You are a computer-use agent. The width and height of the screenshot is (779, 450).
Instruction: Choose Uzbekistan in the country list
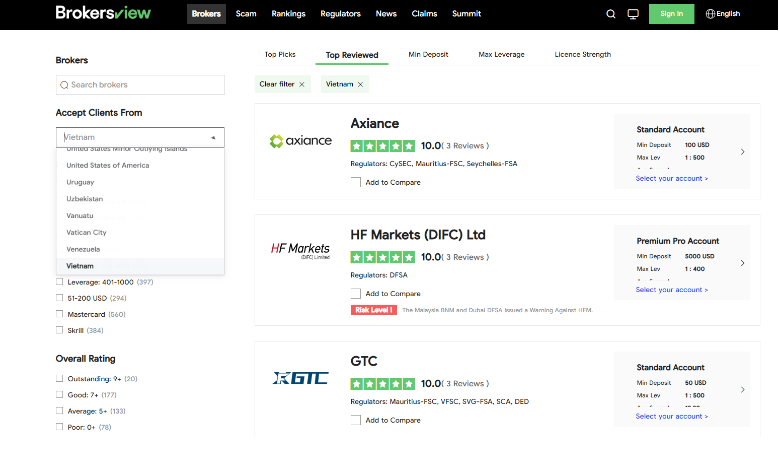tap(140, 199)
